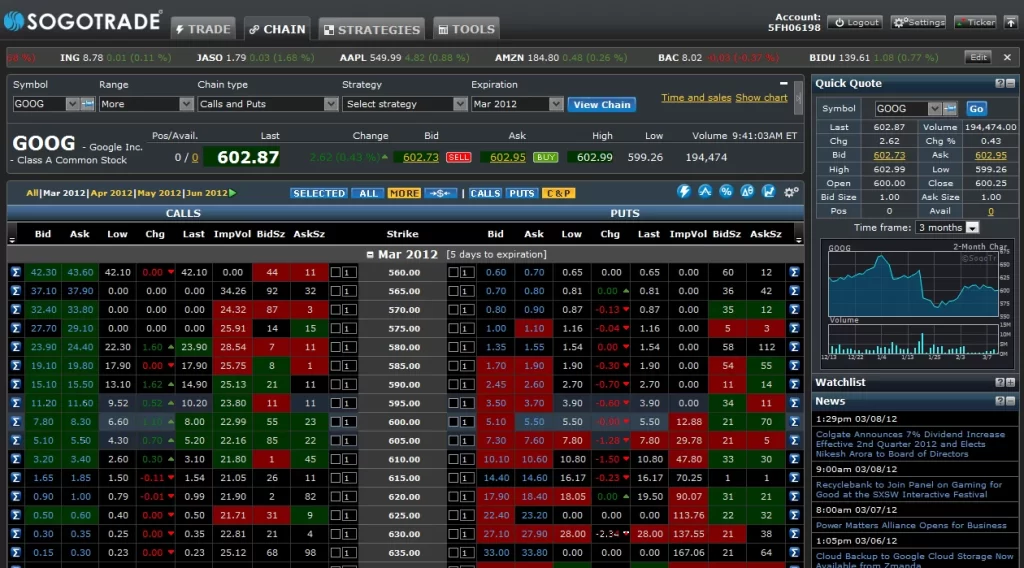Open Quick Quote symbol dropdown
Screen dimensions: 1024x568
point(935,108)
